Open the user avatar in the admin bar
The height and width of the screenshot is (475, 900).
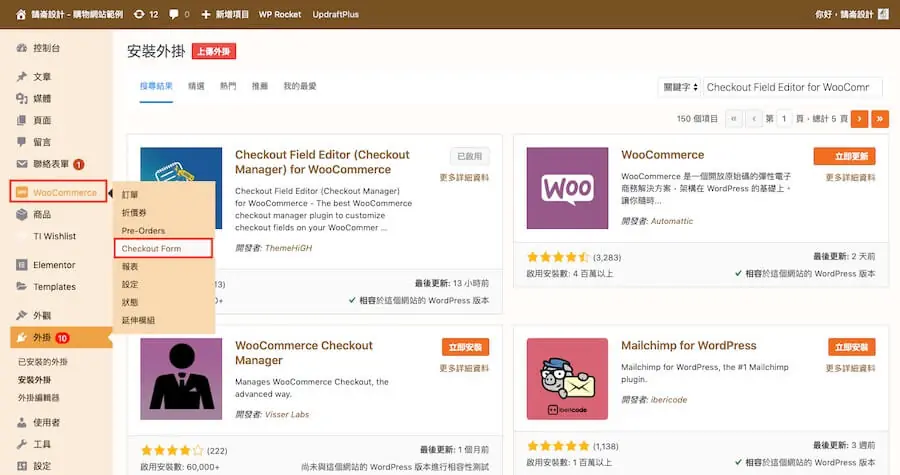click(x=883, y=14)
